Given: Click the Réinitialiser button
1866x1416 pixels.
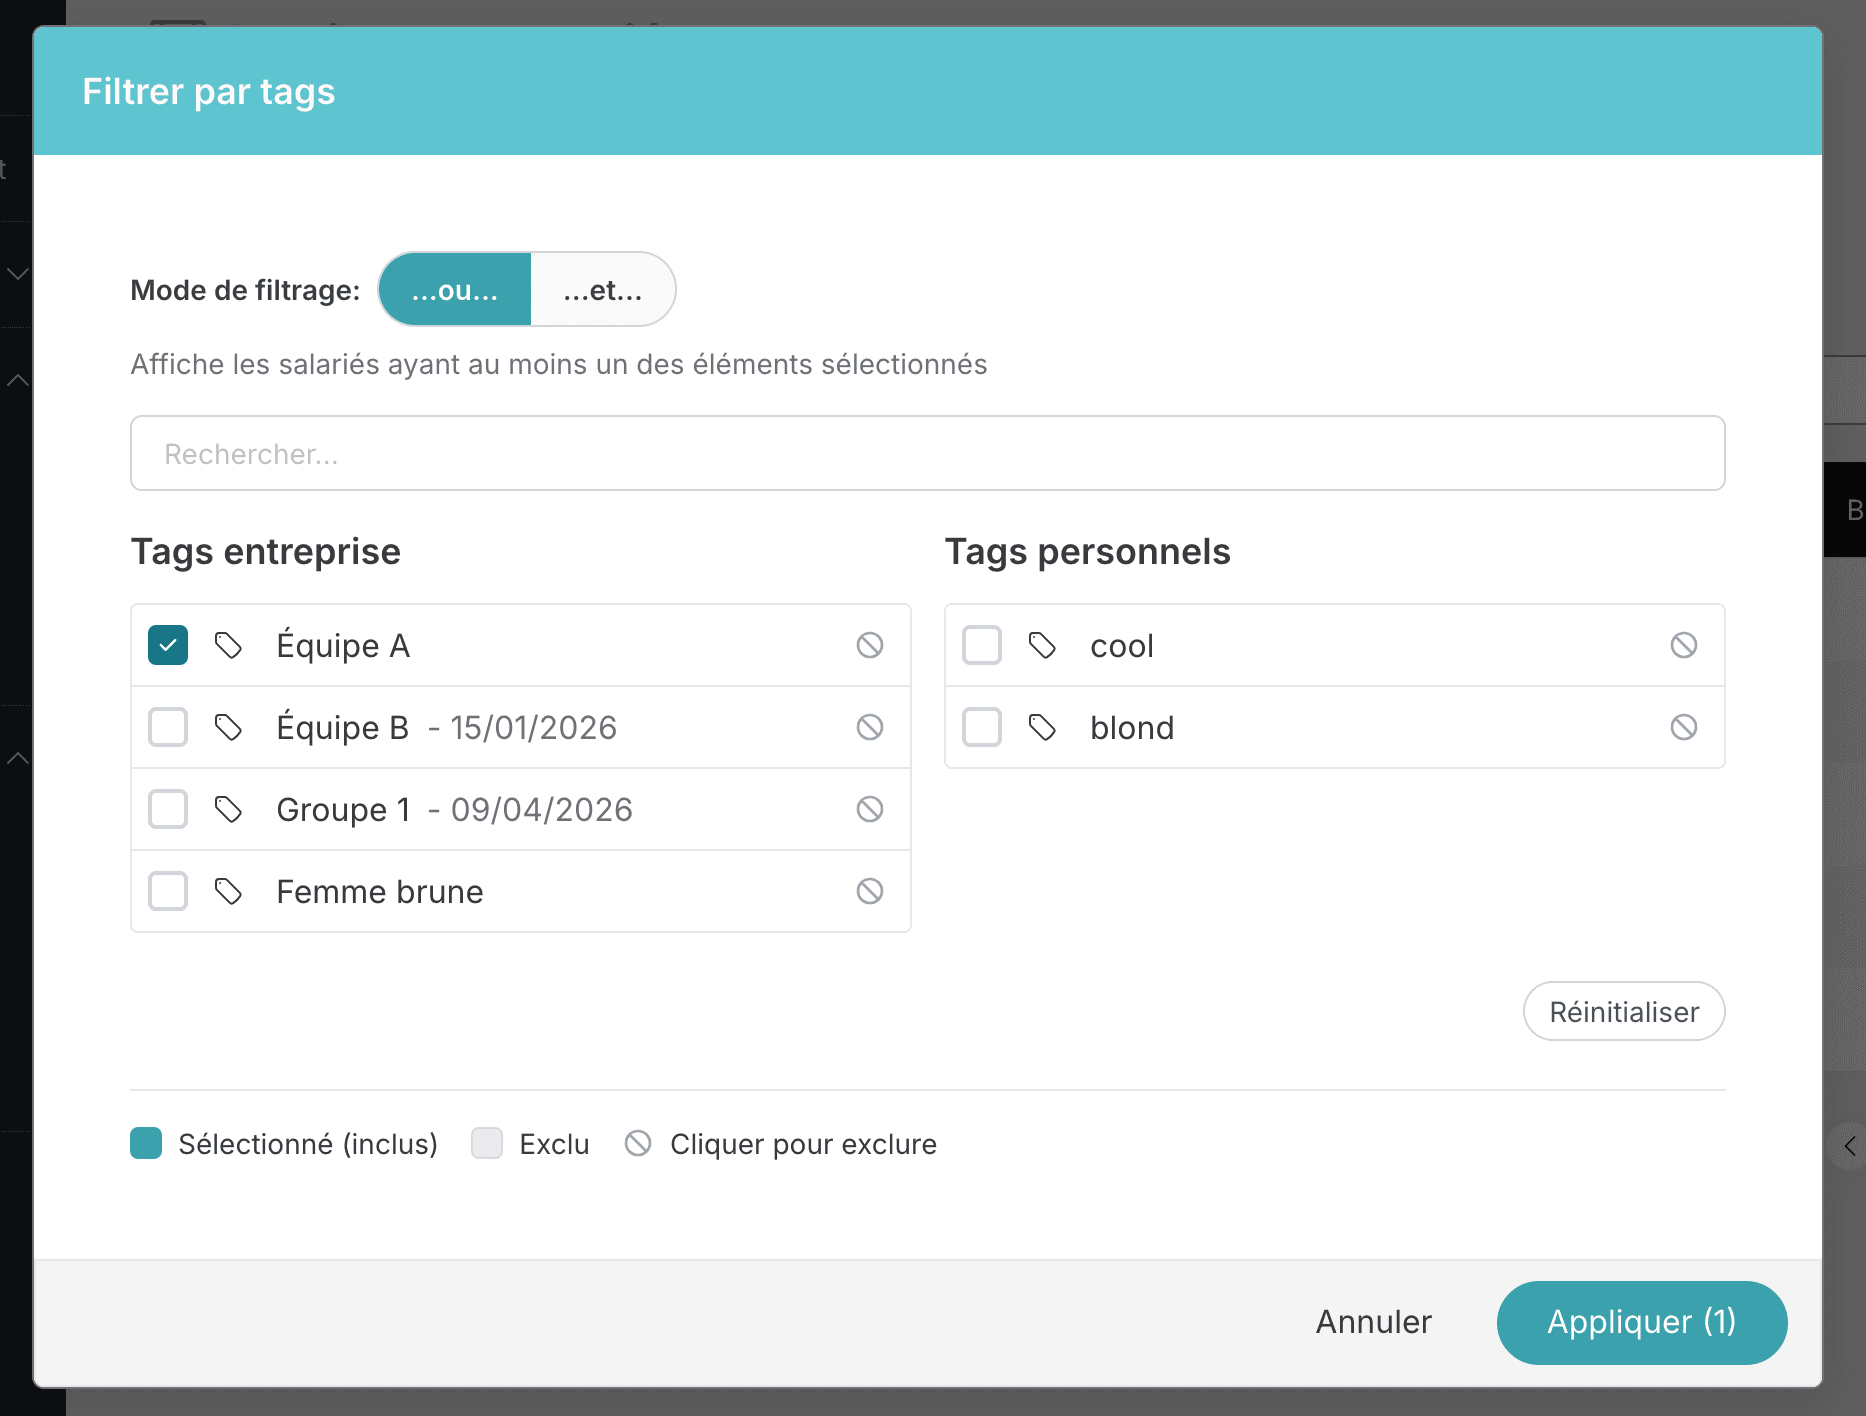Looking at the screenshot, I should pos(1624,1011).
